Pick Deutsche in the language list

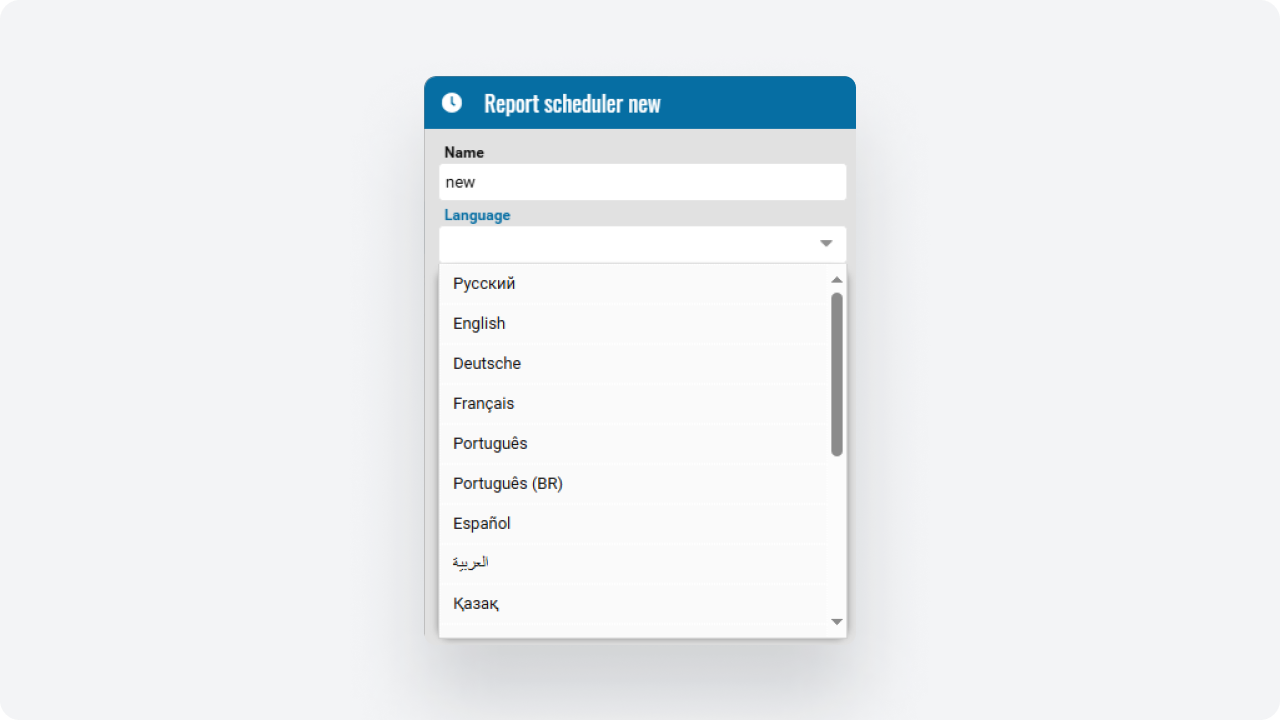pos(487,364)
